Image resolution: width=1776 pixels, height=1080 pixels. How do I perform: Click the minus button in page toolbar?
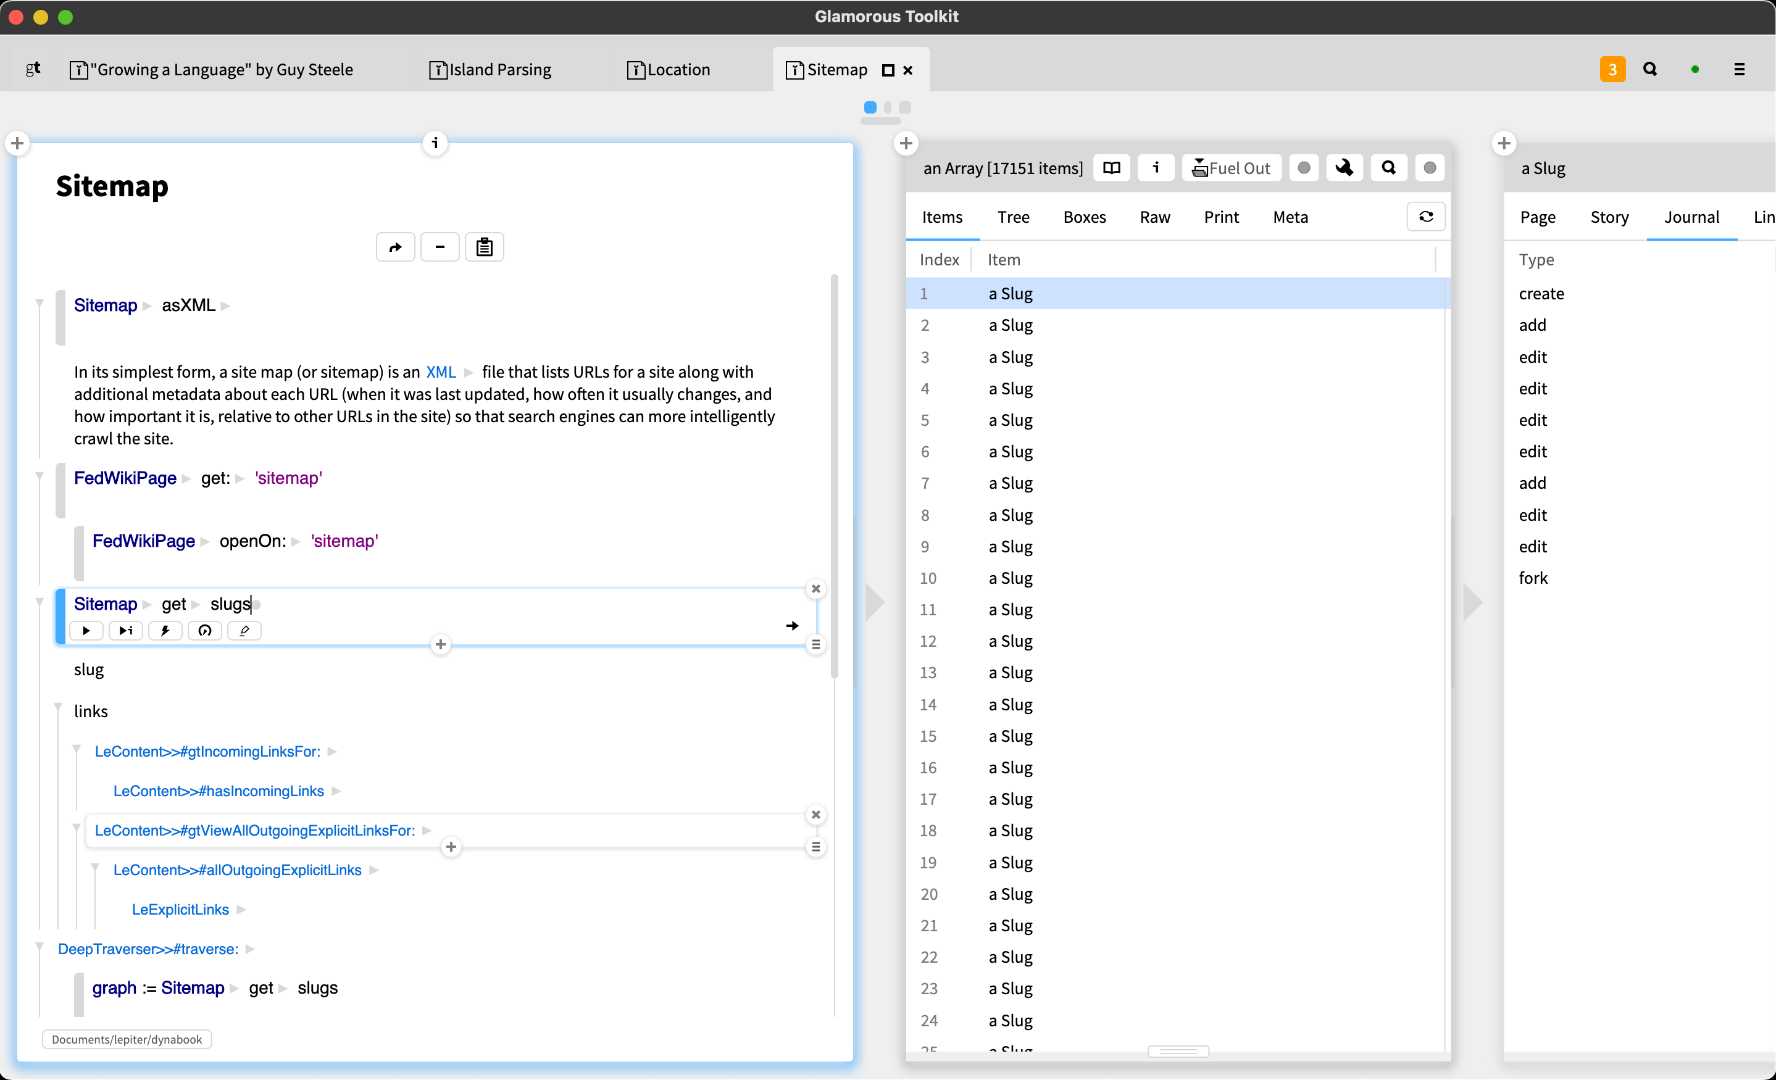440,247
